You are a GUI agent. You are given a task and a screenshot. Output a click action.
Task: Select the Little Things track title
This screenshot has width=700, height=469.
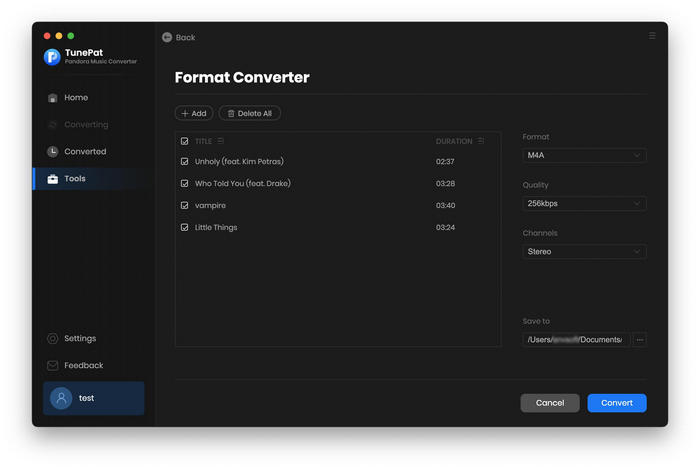click(216, 228)
